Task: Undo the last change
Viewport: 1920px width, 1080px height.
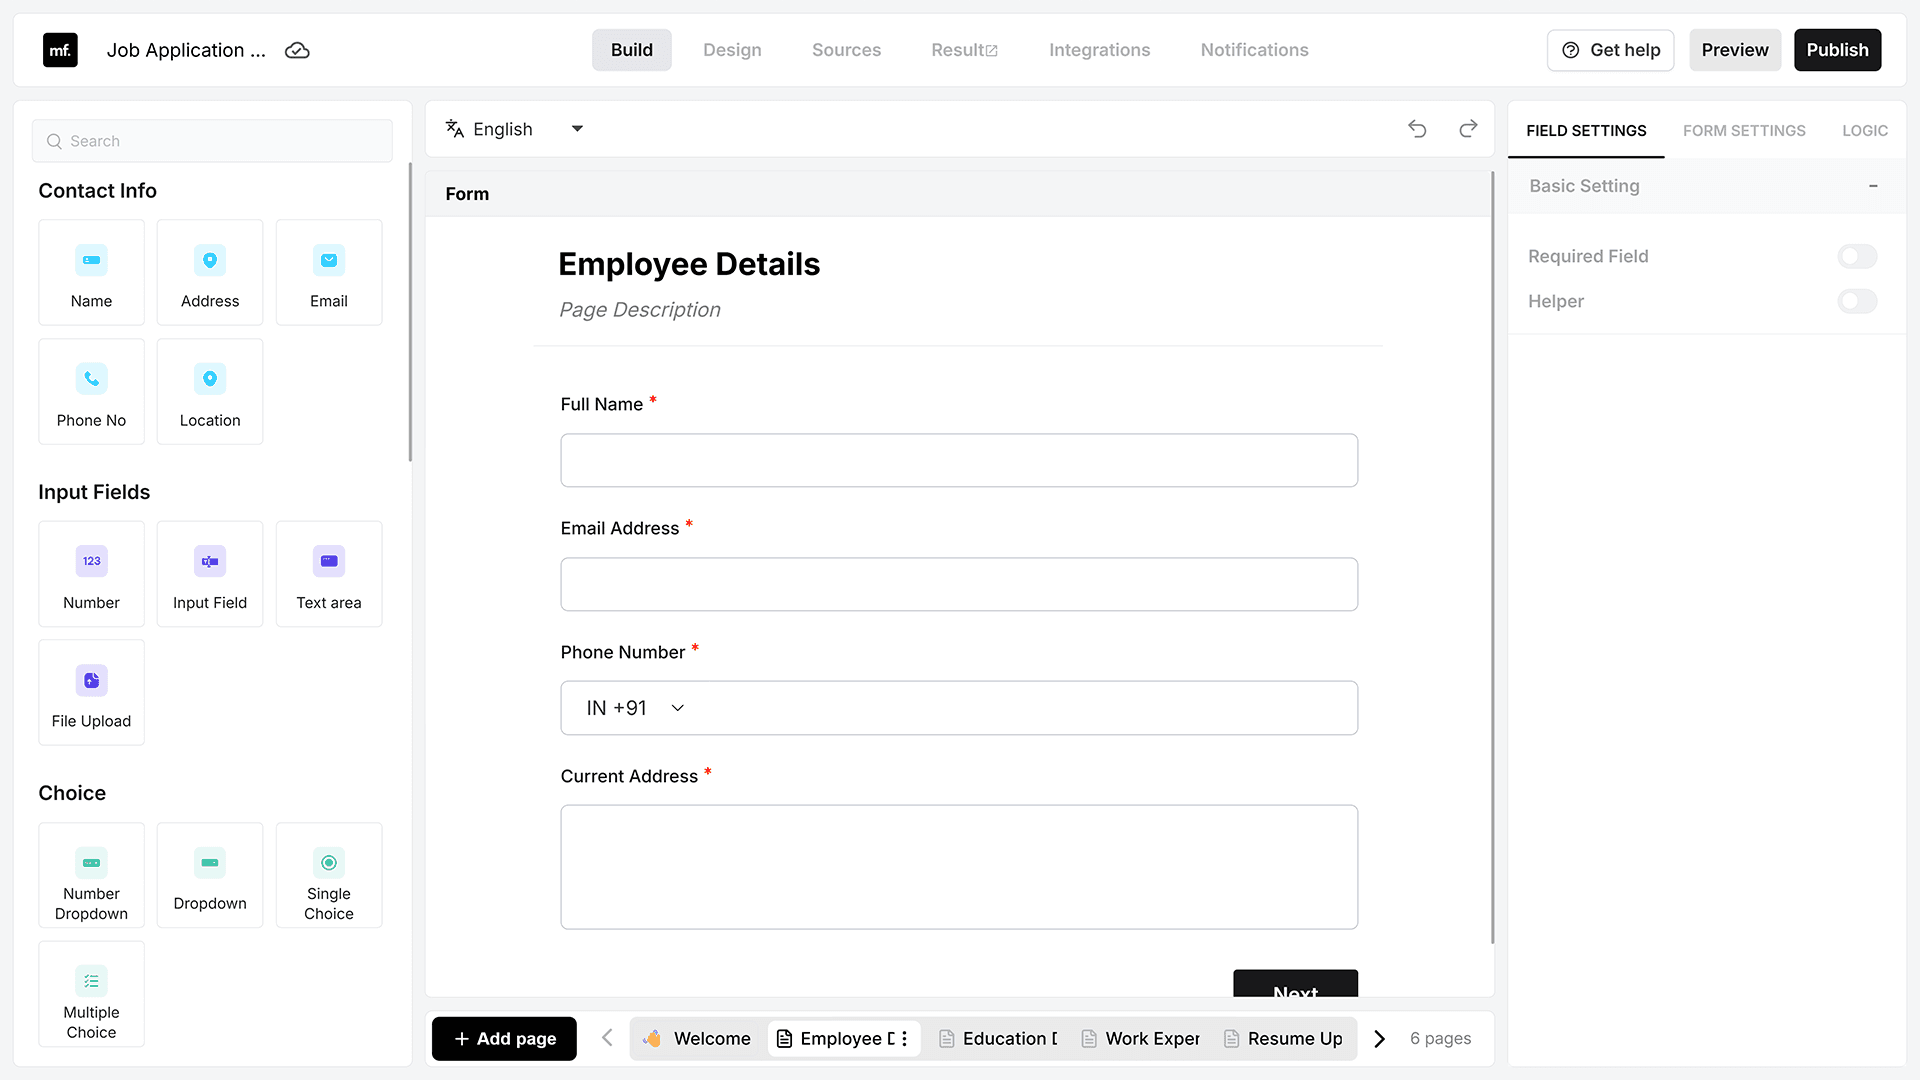Action: [1417, 129]
